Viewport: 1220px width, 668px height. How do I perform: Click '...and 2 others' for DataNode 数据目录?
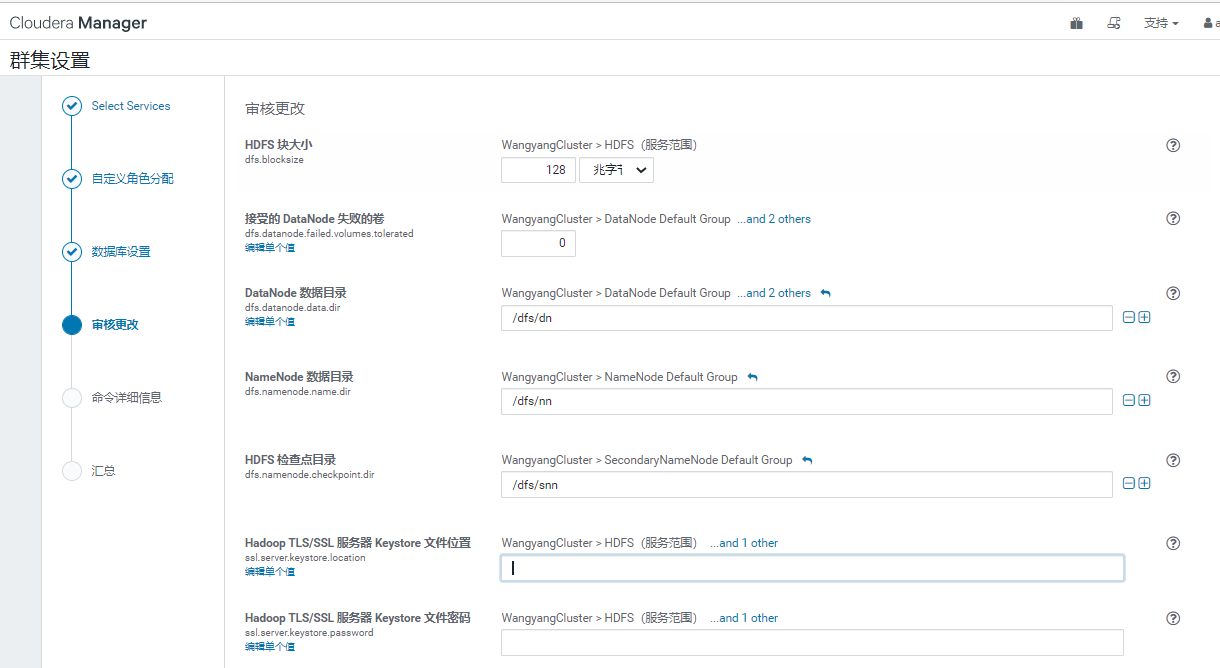tap(774, 293)
